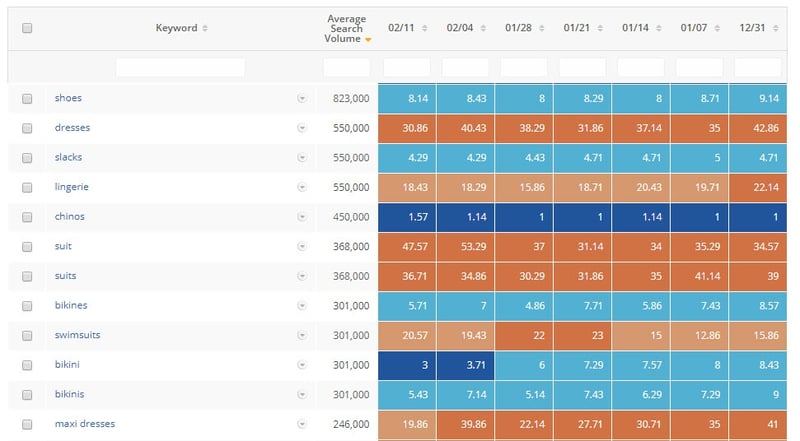Open the suits row dropdown arrow

click(302, 276)
